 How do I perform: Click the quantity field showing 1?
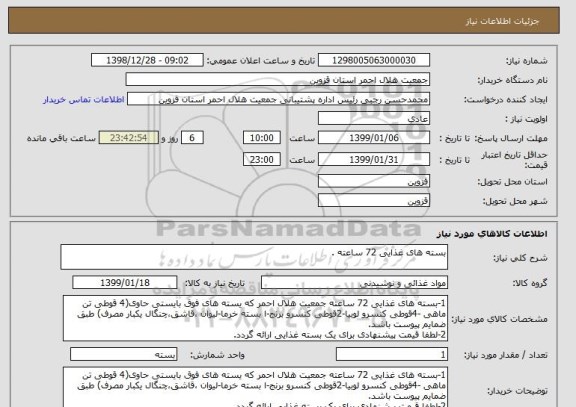[x=392, y=354]
